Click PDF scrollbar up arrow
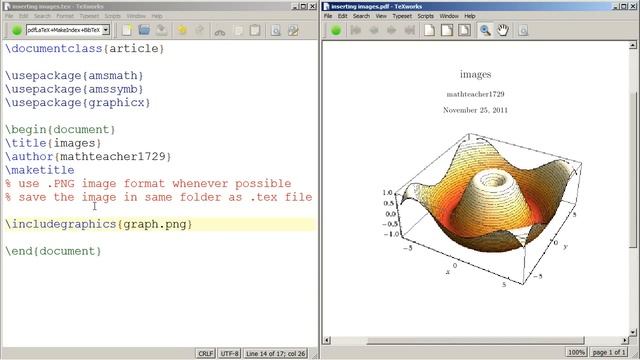The image size is (640, 360). 633,45
